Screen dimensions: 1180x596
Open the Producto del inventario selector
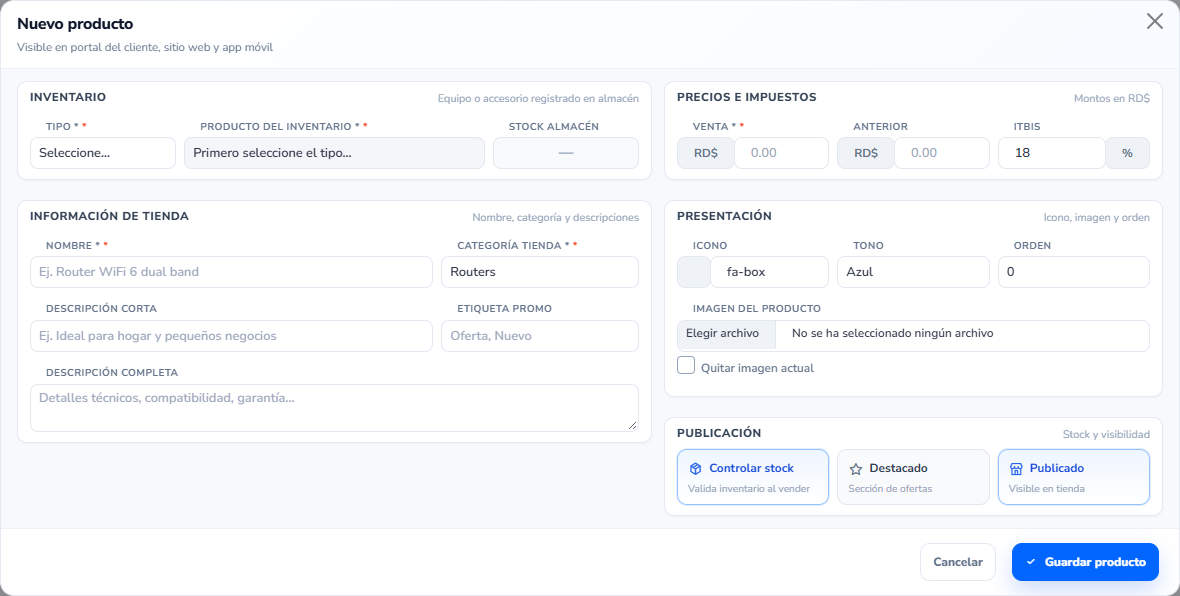pos(334,153)
